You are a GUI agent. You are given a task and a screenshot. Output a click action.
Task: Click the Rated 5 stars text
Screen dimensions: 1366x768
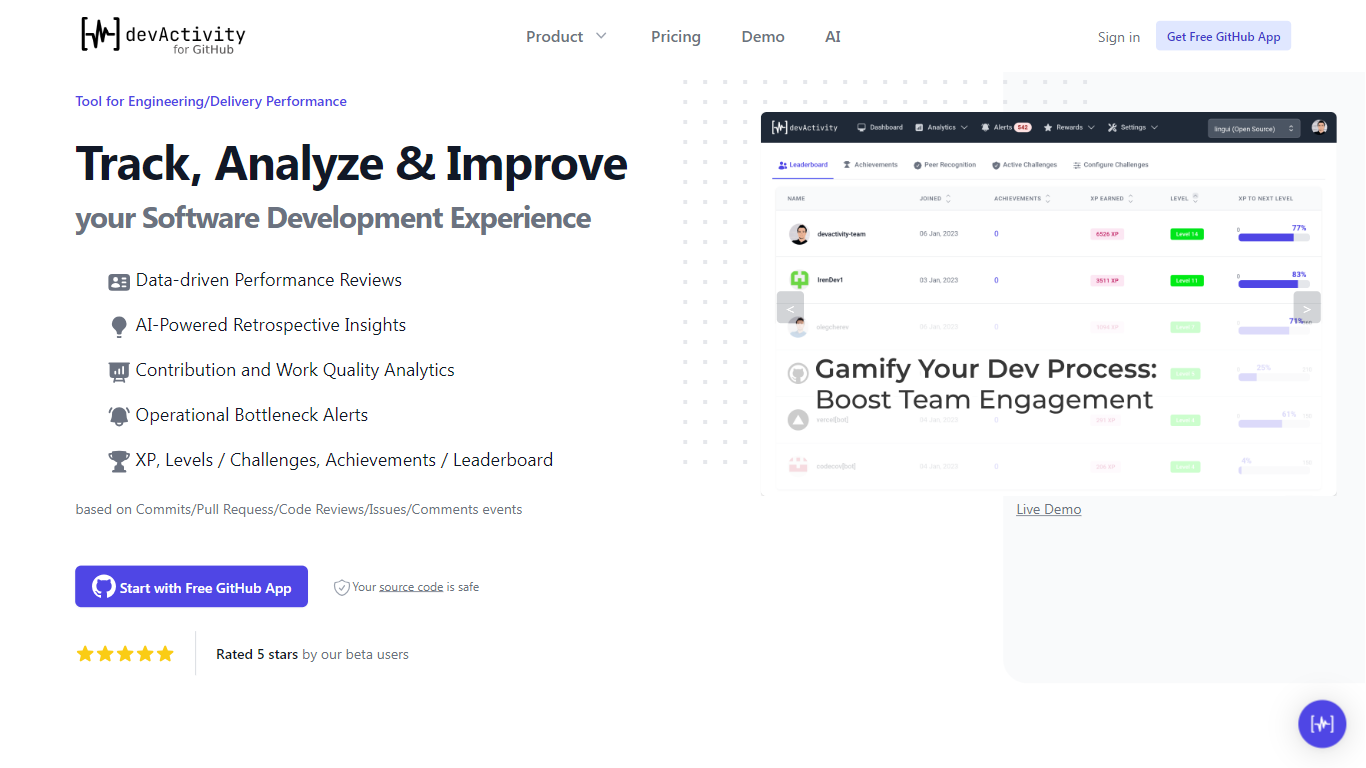point(257,654)
